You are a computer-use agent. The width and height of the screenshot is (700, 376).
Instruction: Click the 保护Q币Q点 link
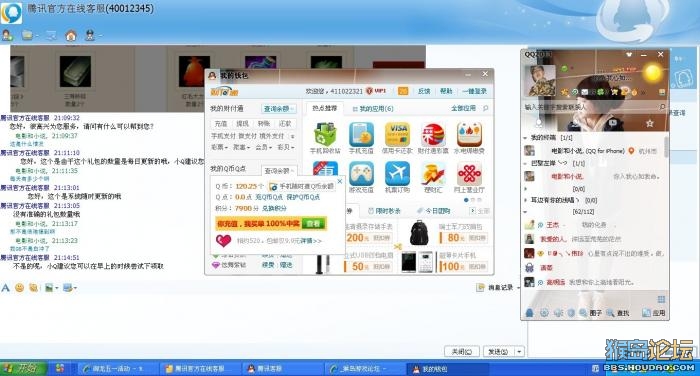point(303,197)
